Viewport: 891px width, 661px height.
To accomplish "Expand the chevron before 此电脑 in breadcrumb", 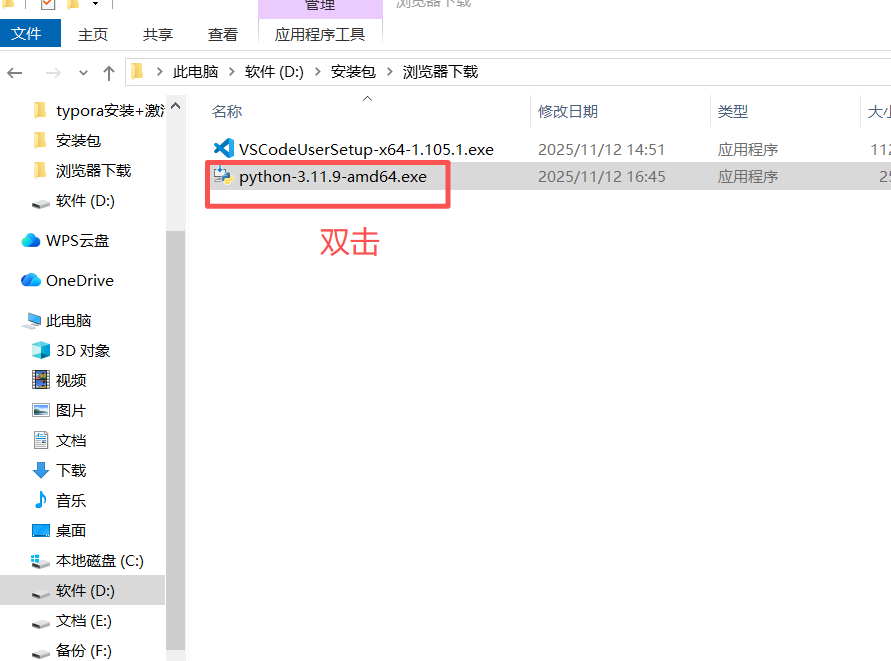I will pyautogui.click(x=159, y=72).
